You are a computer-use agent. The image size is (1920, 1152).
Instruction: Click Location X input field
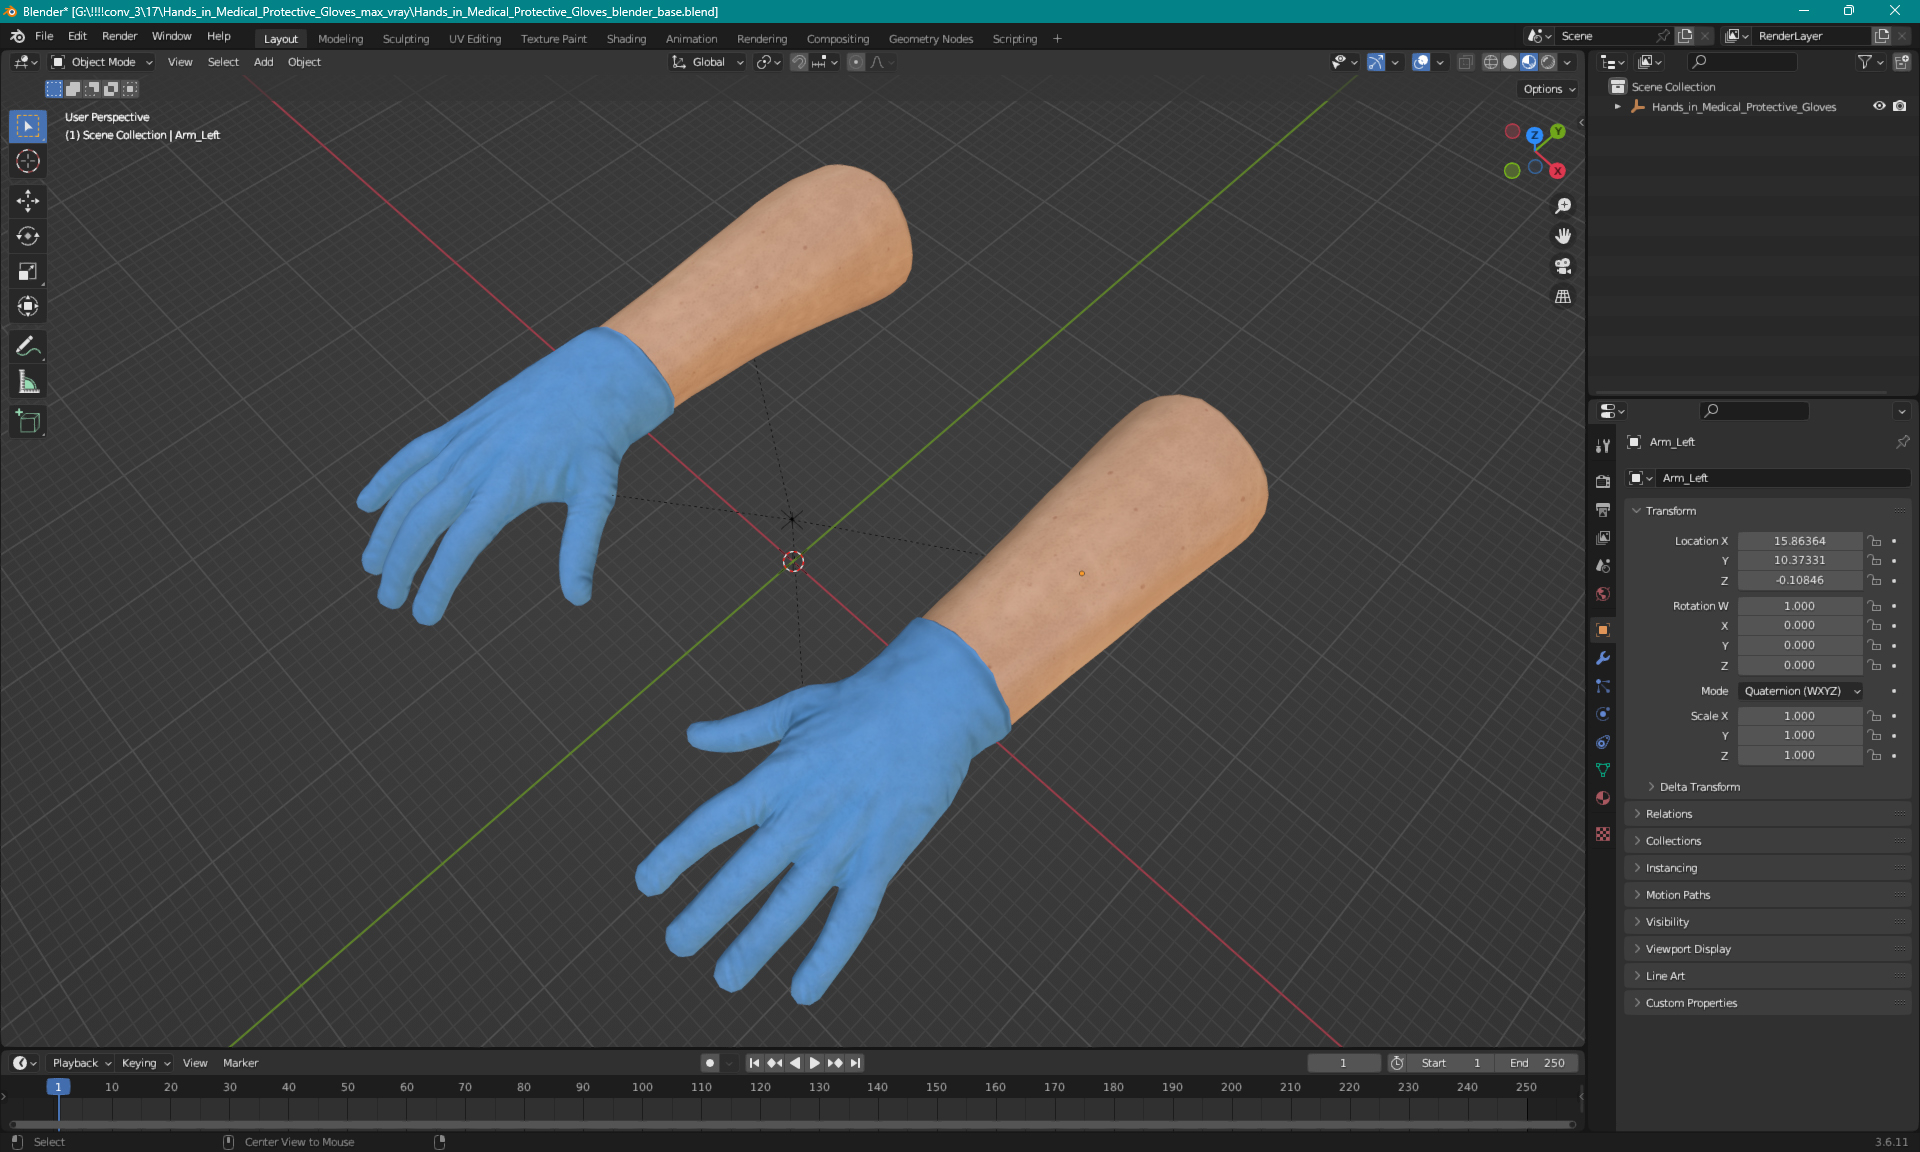coord(1798,539)
